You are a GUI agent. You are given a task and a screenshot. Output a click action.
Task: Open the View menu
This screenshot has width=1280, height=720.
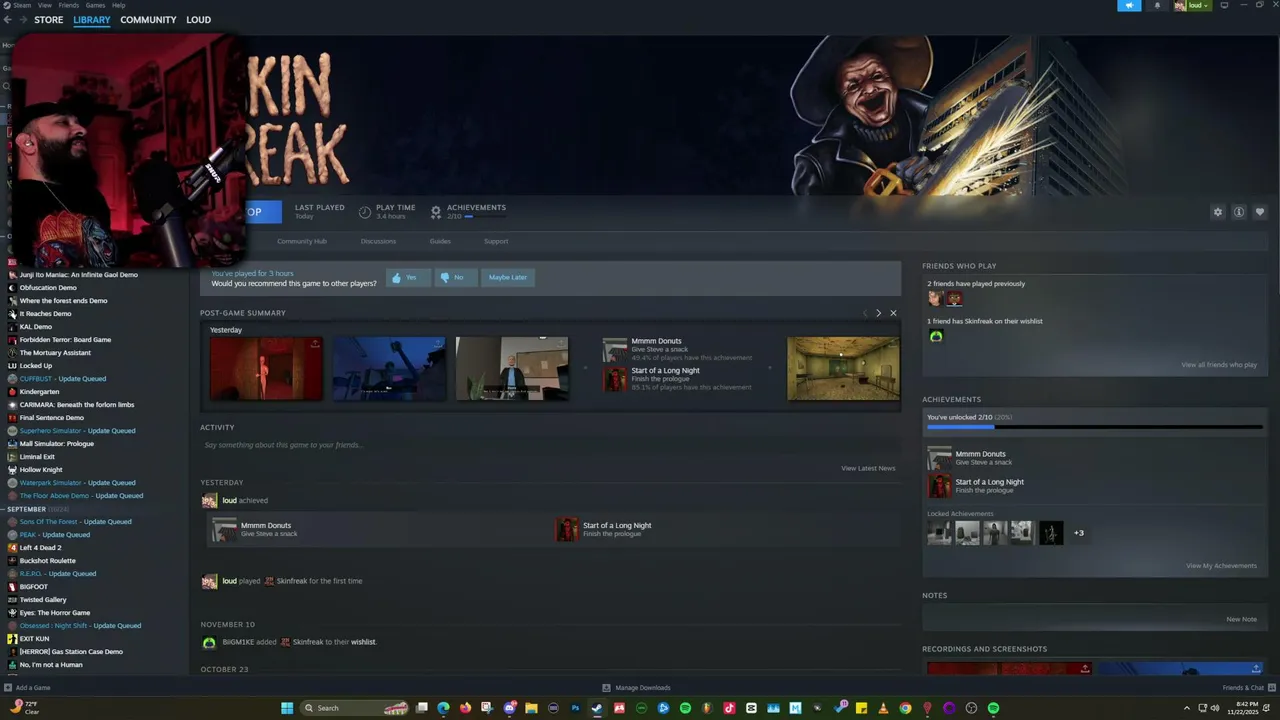click(45, 5)
